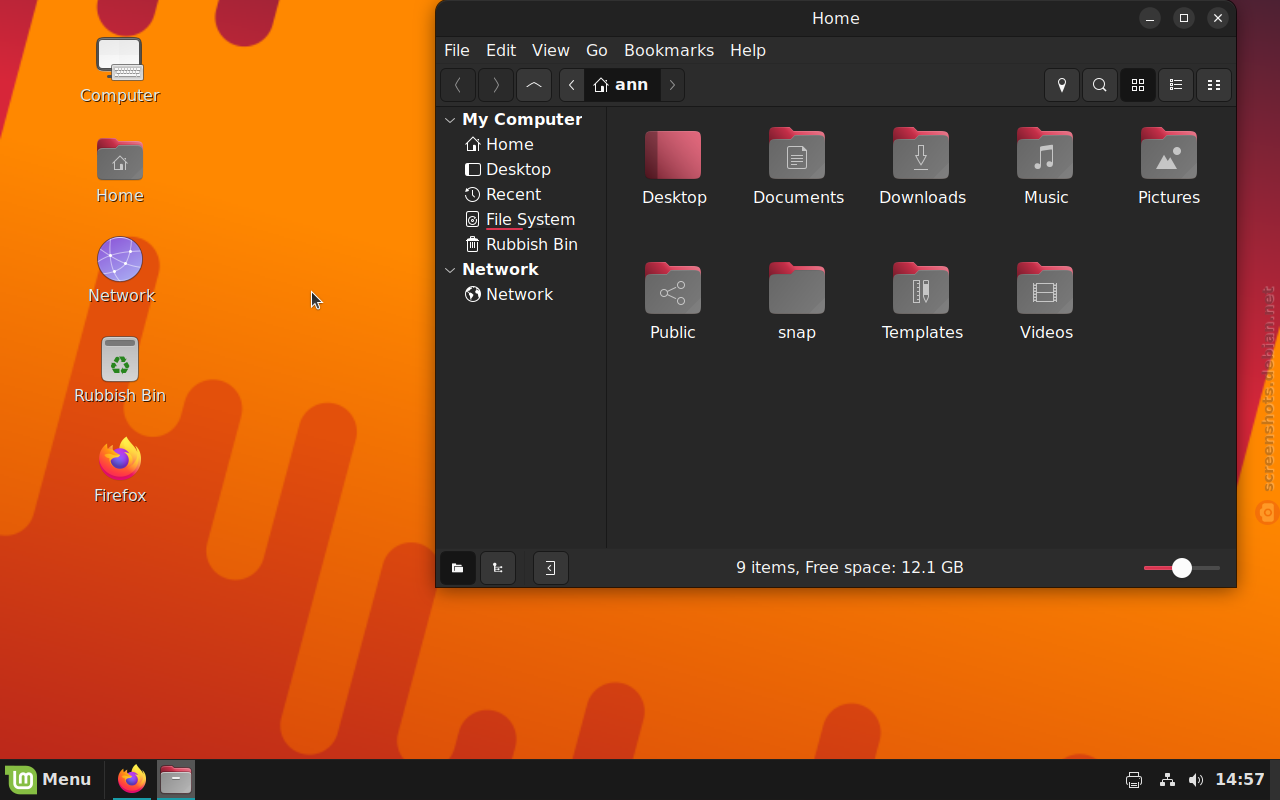Show places in the sidebar button
This screenshot has height=800, width=1280.
[458, 568]
